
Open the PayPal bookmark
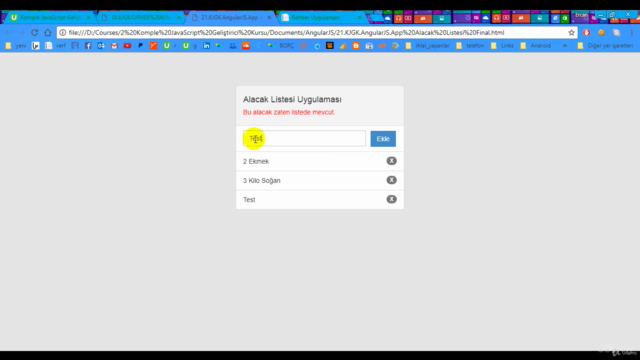140,46
